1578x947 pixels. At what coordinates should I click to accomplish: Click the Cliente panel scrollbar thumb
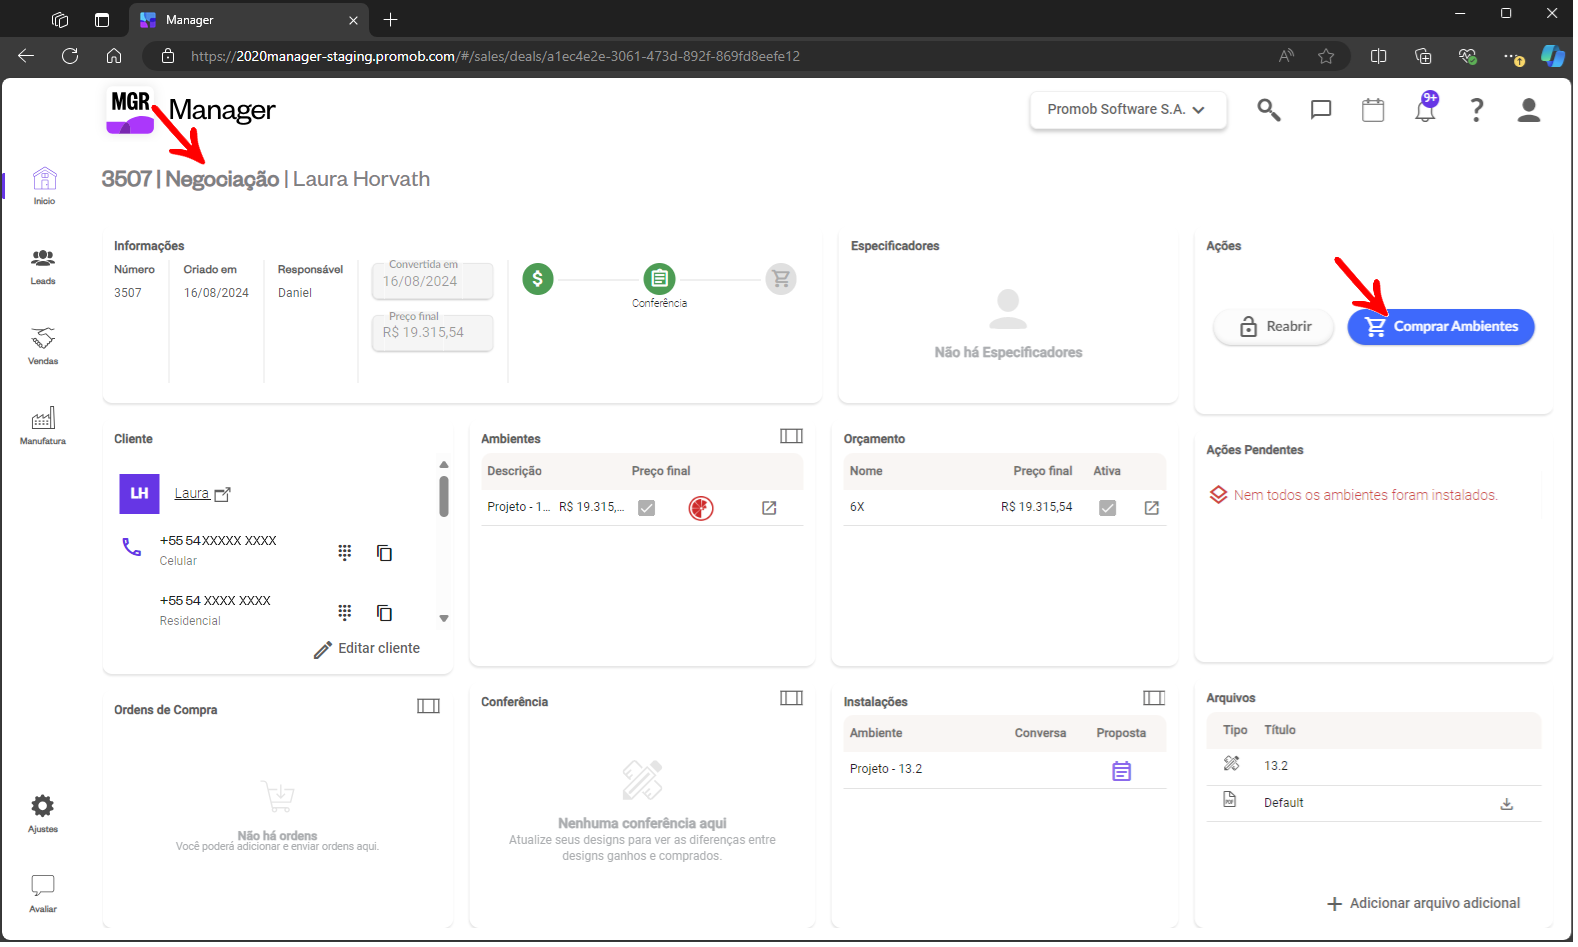point(444,497)
